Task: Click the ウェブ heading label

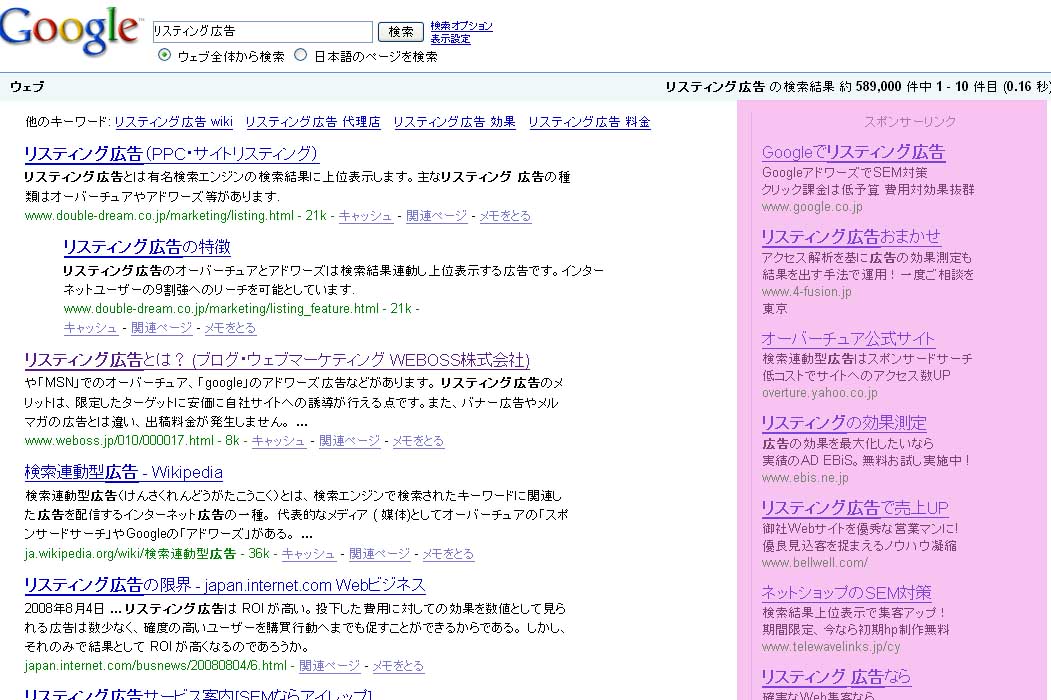Action: point(27,86)
